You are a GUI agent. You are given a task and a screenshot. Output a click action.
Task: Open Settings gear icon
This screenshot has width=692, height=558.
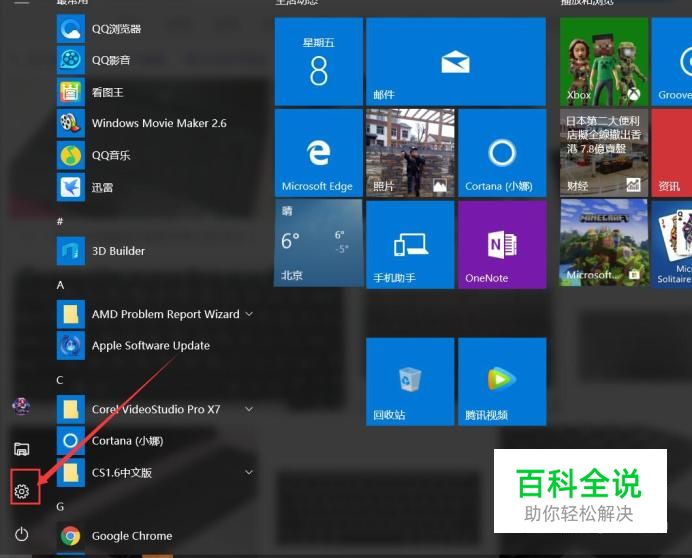click(22, 491)
